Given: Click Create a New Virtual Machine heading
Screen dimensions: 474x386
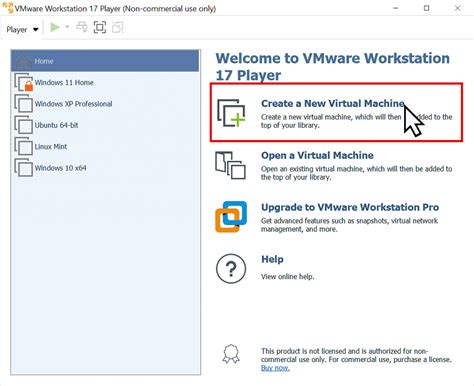Looking at the screenshot, I should point(333,103).
